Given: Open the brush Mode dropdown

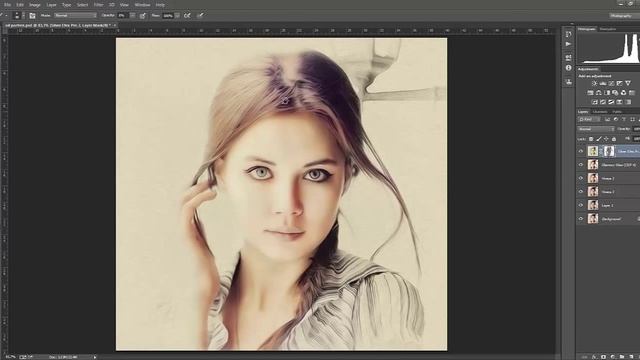Looking at the screenshot, I should click(x=76, y=16).
